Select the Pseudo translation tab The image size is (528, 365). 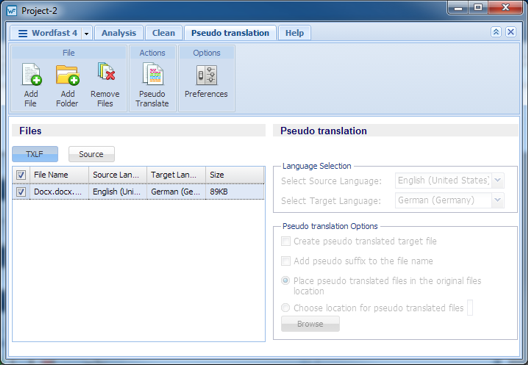click(x=230, y=33)
